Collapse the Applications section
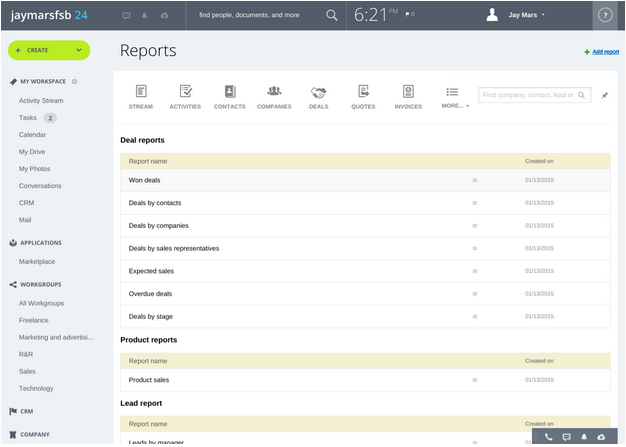This screenshot has height=447, width=626. 41,243
